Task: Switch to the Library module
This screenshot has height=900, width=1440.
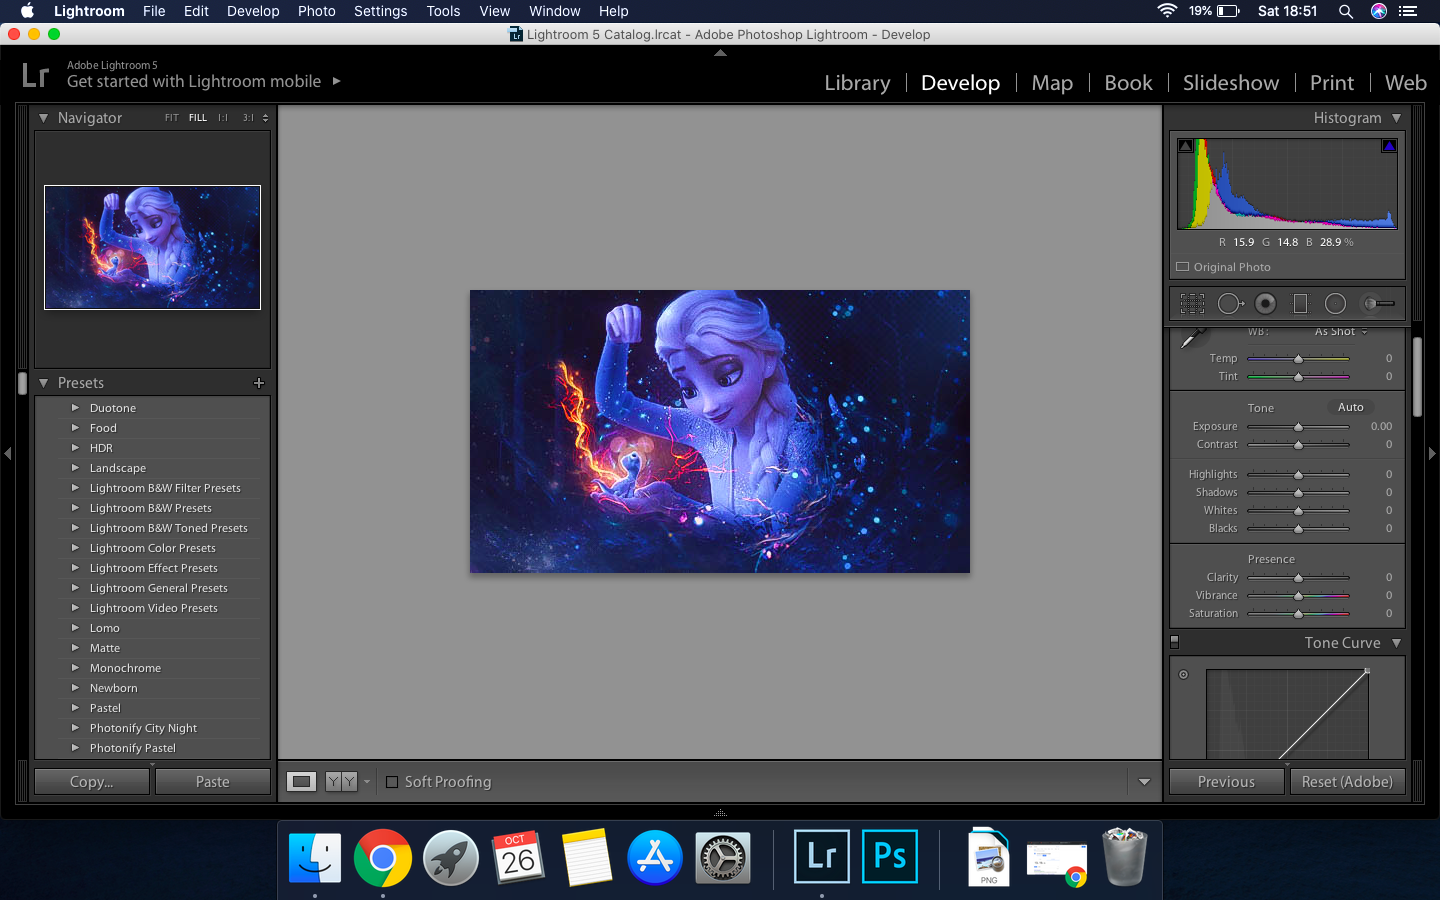Action: tap(857, 83)
